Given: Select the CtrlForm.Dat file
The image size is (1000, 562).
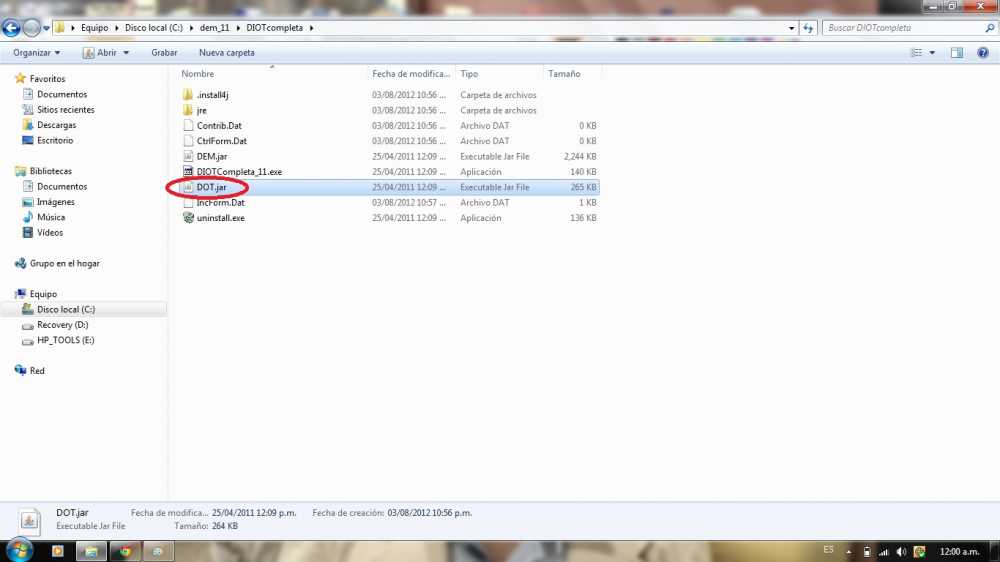Looking at the screenshot, I should coord(221,141).
